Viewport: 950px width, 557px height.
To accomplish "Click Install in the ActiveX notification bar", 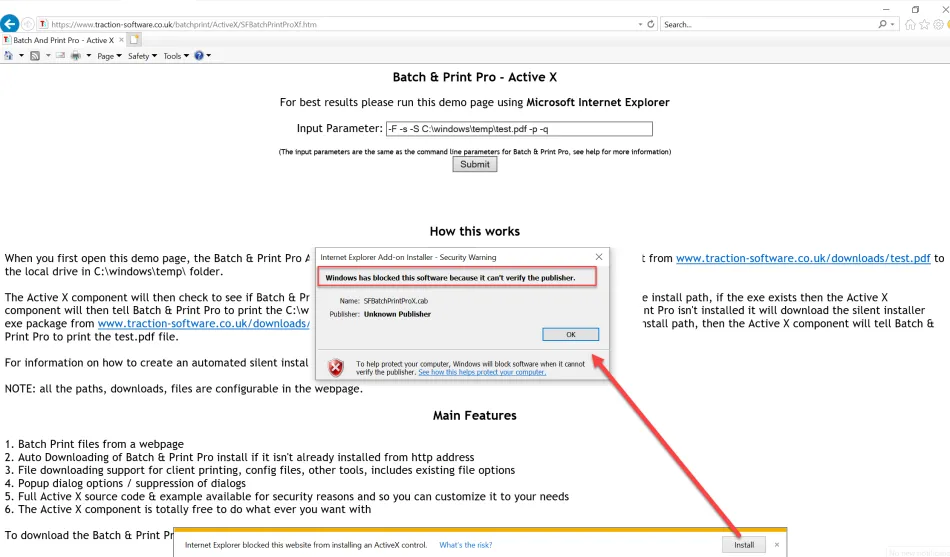I will pos(743,545).
